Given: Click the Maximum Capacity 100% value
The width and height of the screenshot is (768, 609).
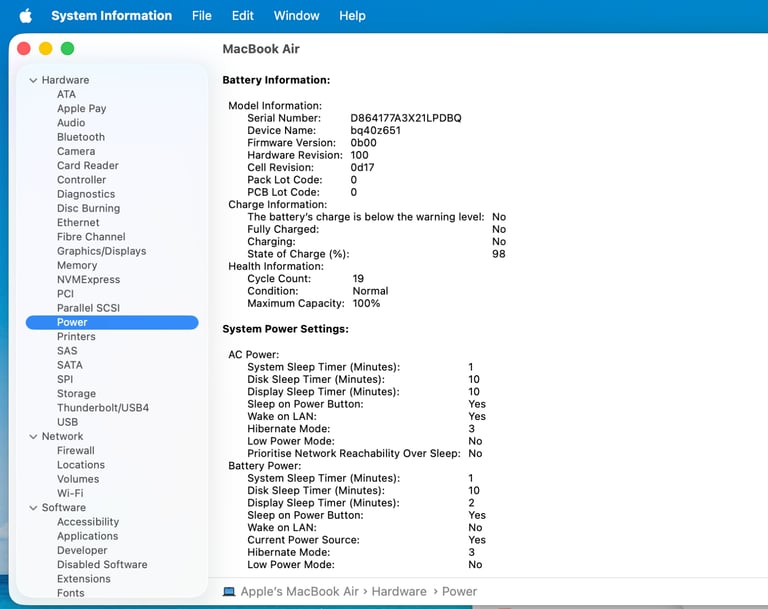Looking at the screenshot, I should (x=366, y=304).
